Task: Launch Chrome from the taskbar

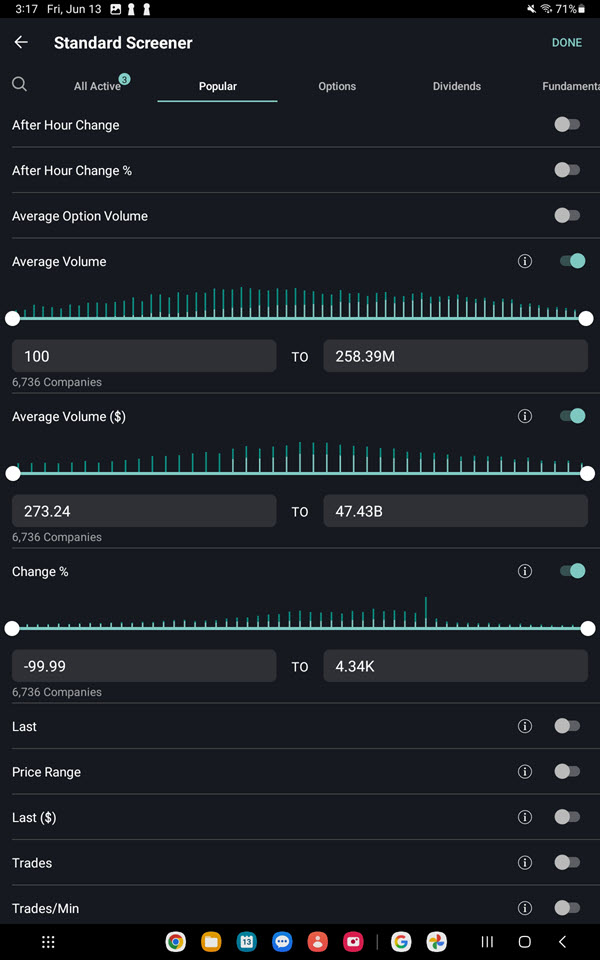Action: [x=176, y=942]
